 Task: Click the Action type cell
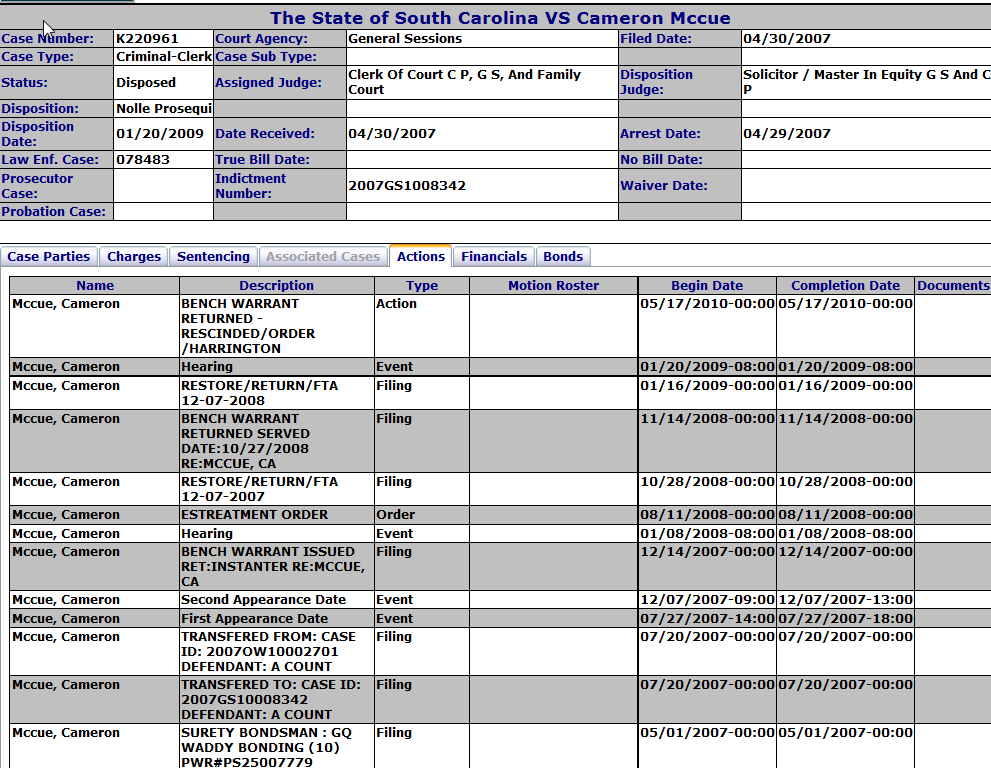pyautogui.click(x=396, y=303)
